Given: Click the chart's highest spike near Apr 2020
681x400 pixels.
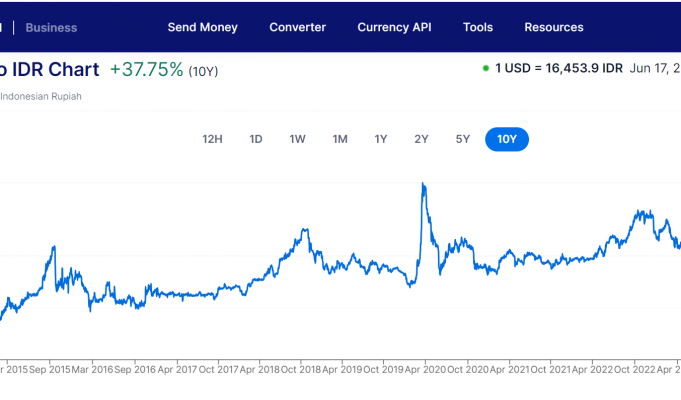Looking at the screenshot, I should pos(424,184).
